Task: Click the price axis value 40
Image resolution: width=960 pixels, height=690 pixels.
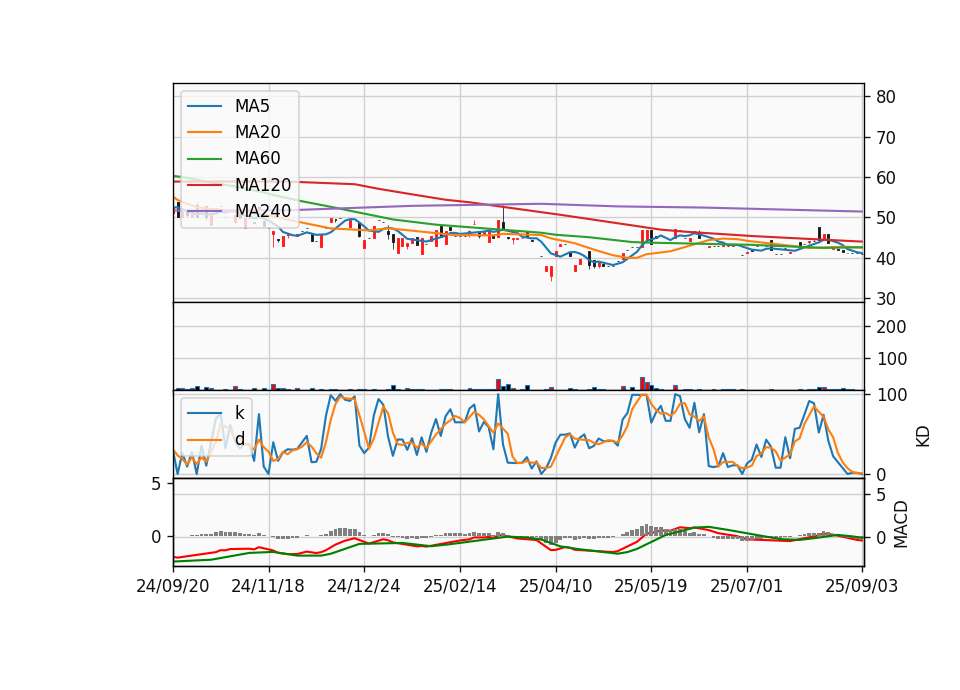Action: pos(885,259)
